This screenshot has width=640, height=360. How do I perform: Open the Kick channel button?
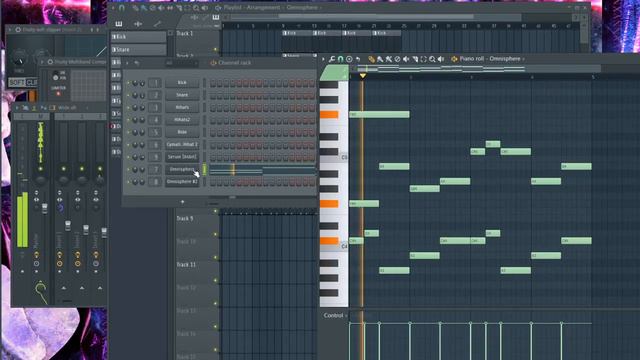[182, 83]
